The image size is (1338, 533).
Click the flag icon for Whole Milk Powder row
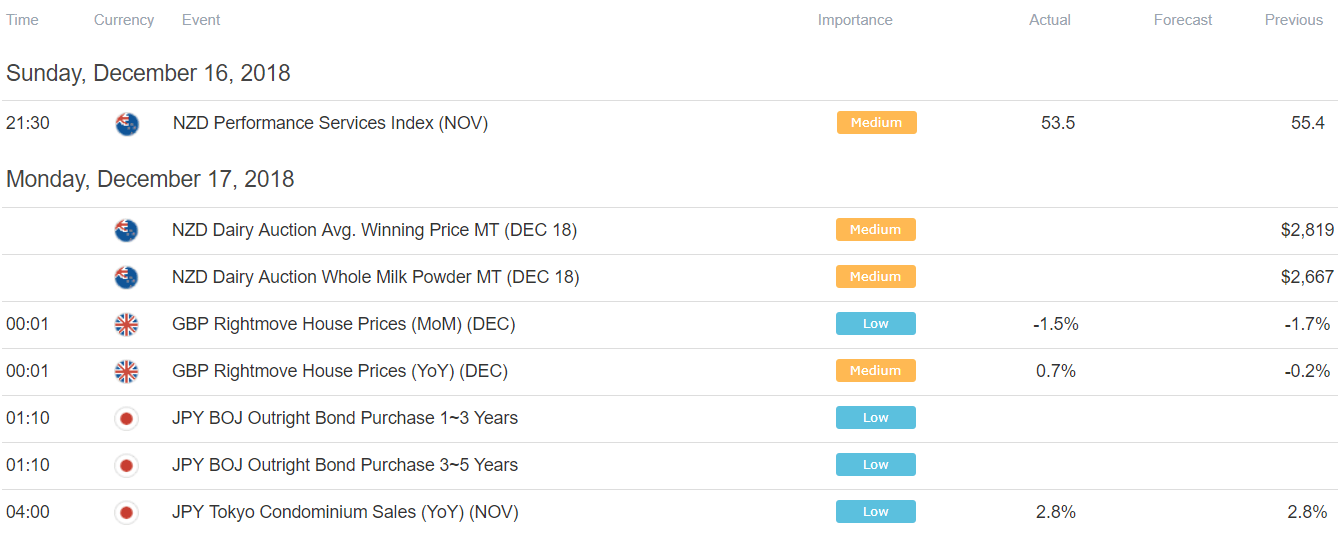[126, 277]
